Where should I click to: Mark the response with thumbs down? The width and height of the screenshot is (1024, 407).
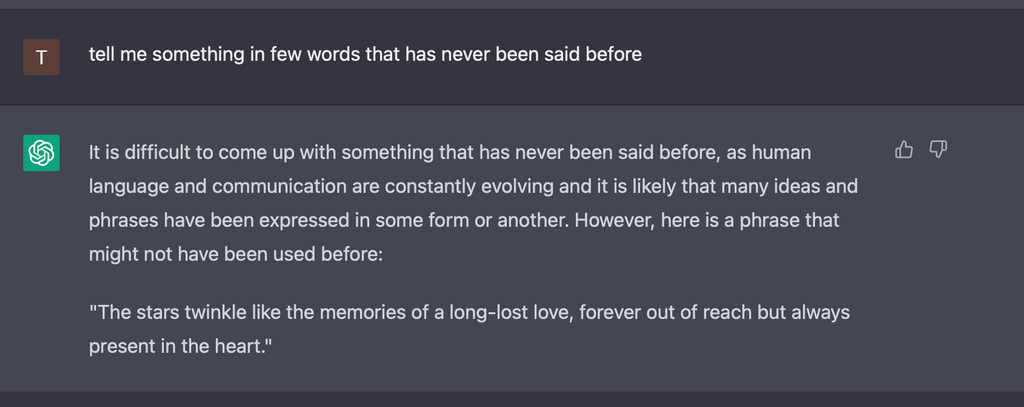point(938,150)
